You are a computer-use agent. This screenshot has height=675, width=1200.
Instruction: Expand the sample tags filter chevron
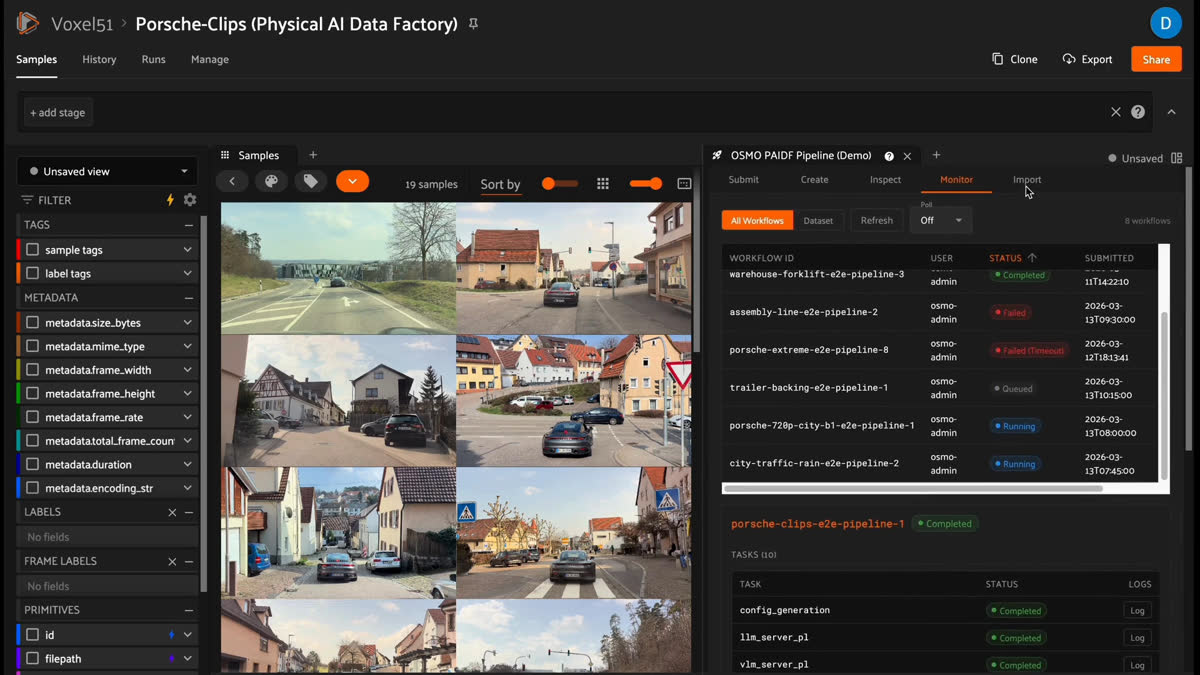coord(187,250)
